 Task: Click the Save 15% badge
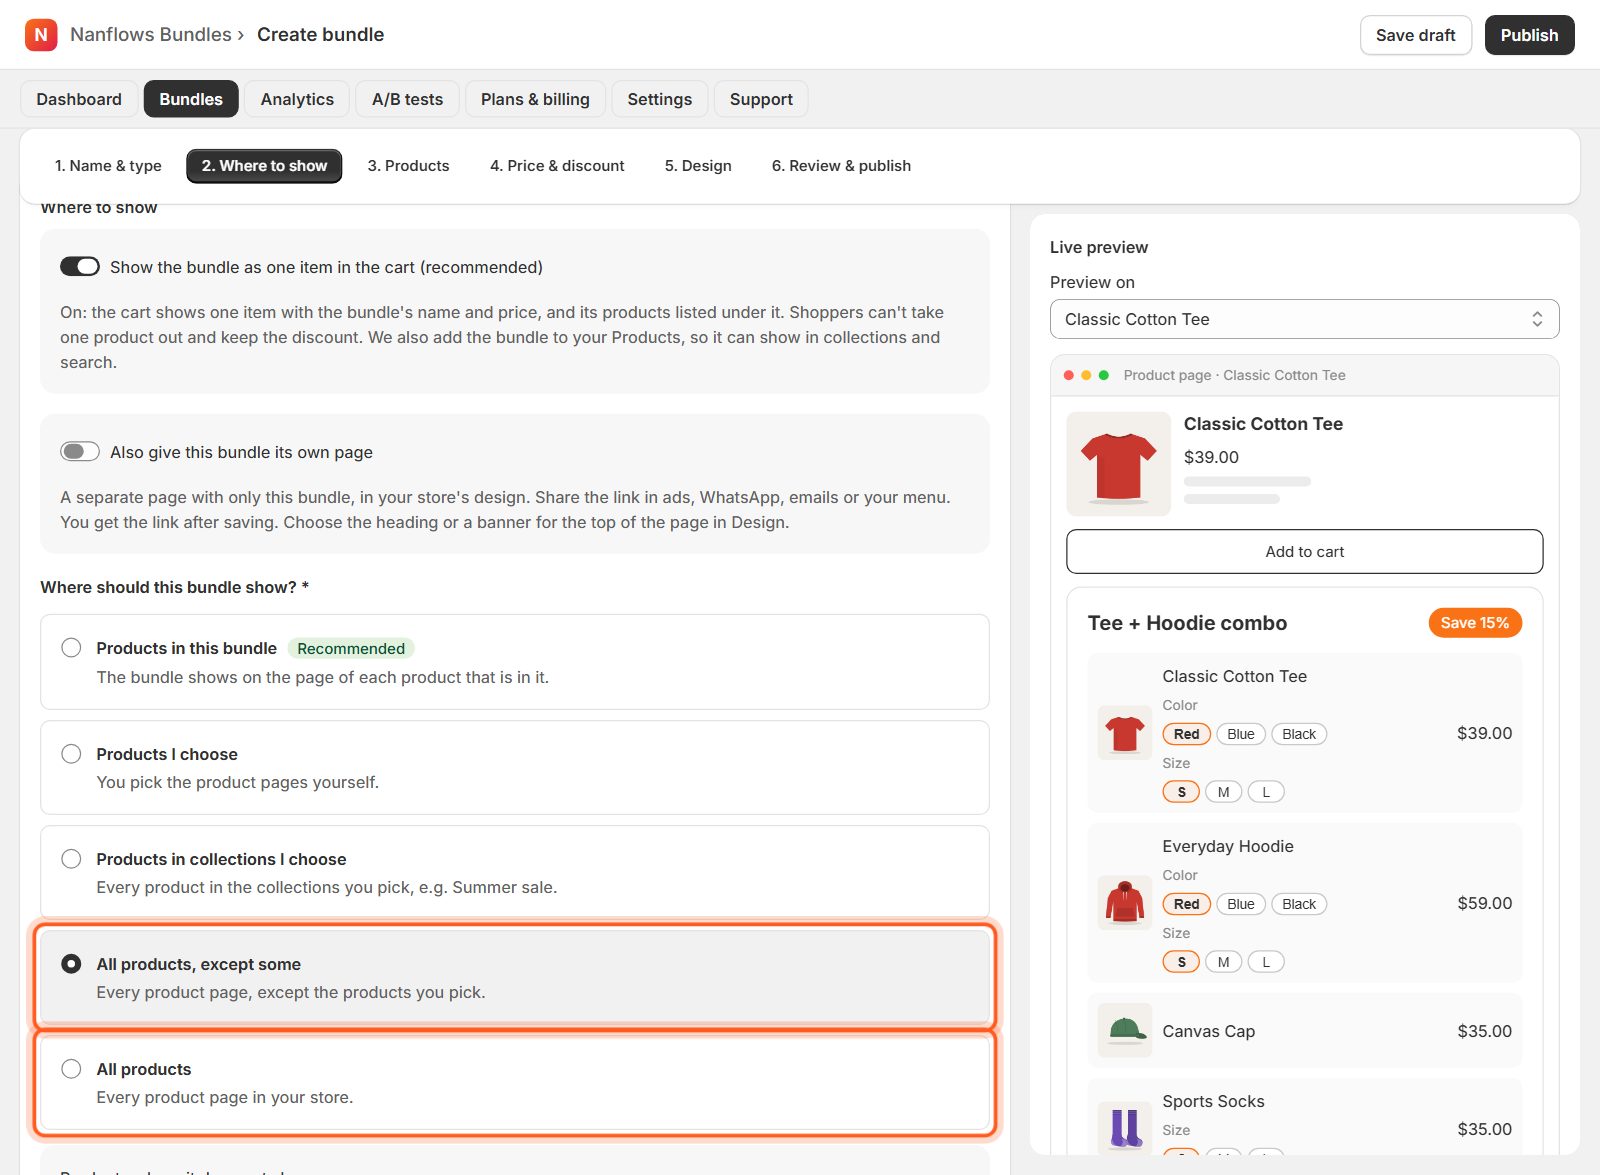point(1475,623)
